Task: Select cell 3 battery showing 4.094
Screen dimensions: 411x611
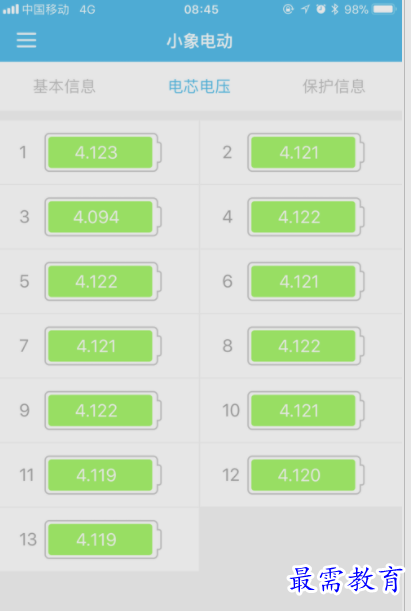Action: [103, 217]
